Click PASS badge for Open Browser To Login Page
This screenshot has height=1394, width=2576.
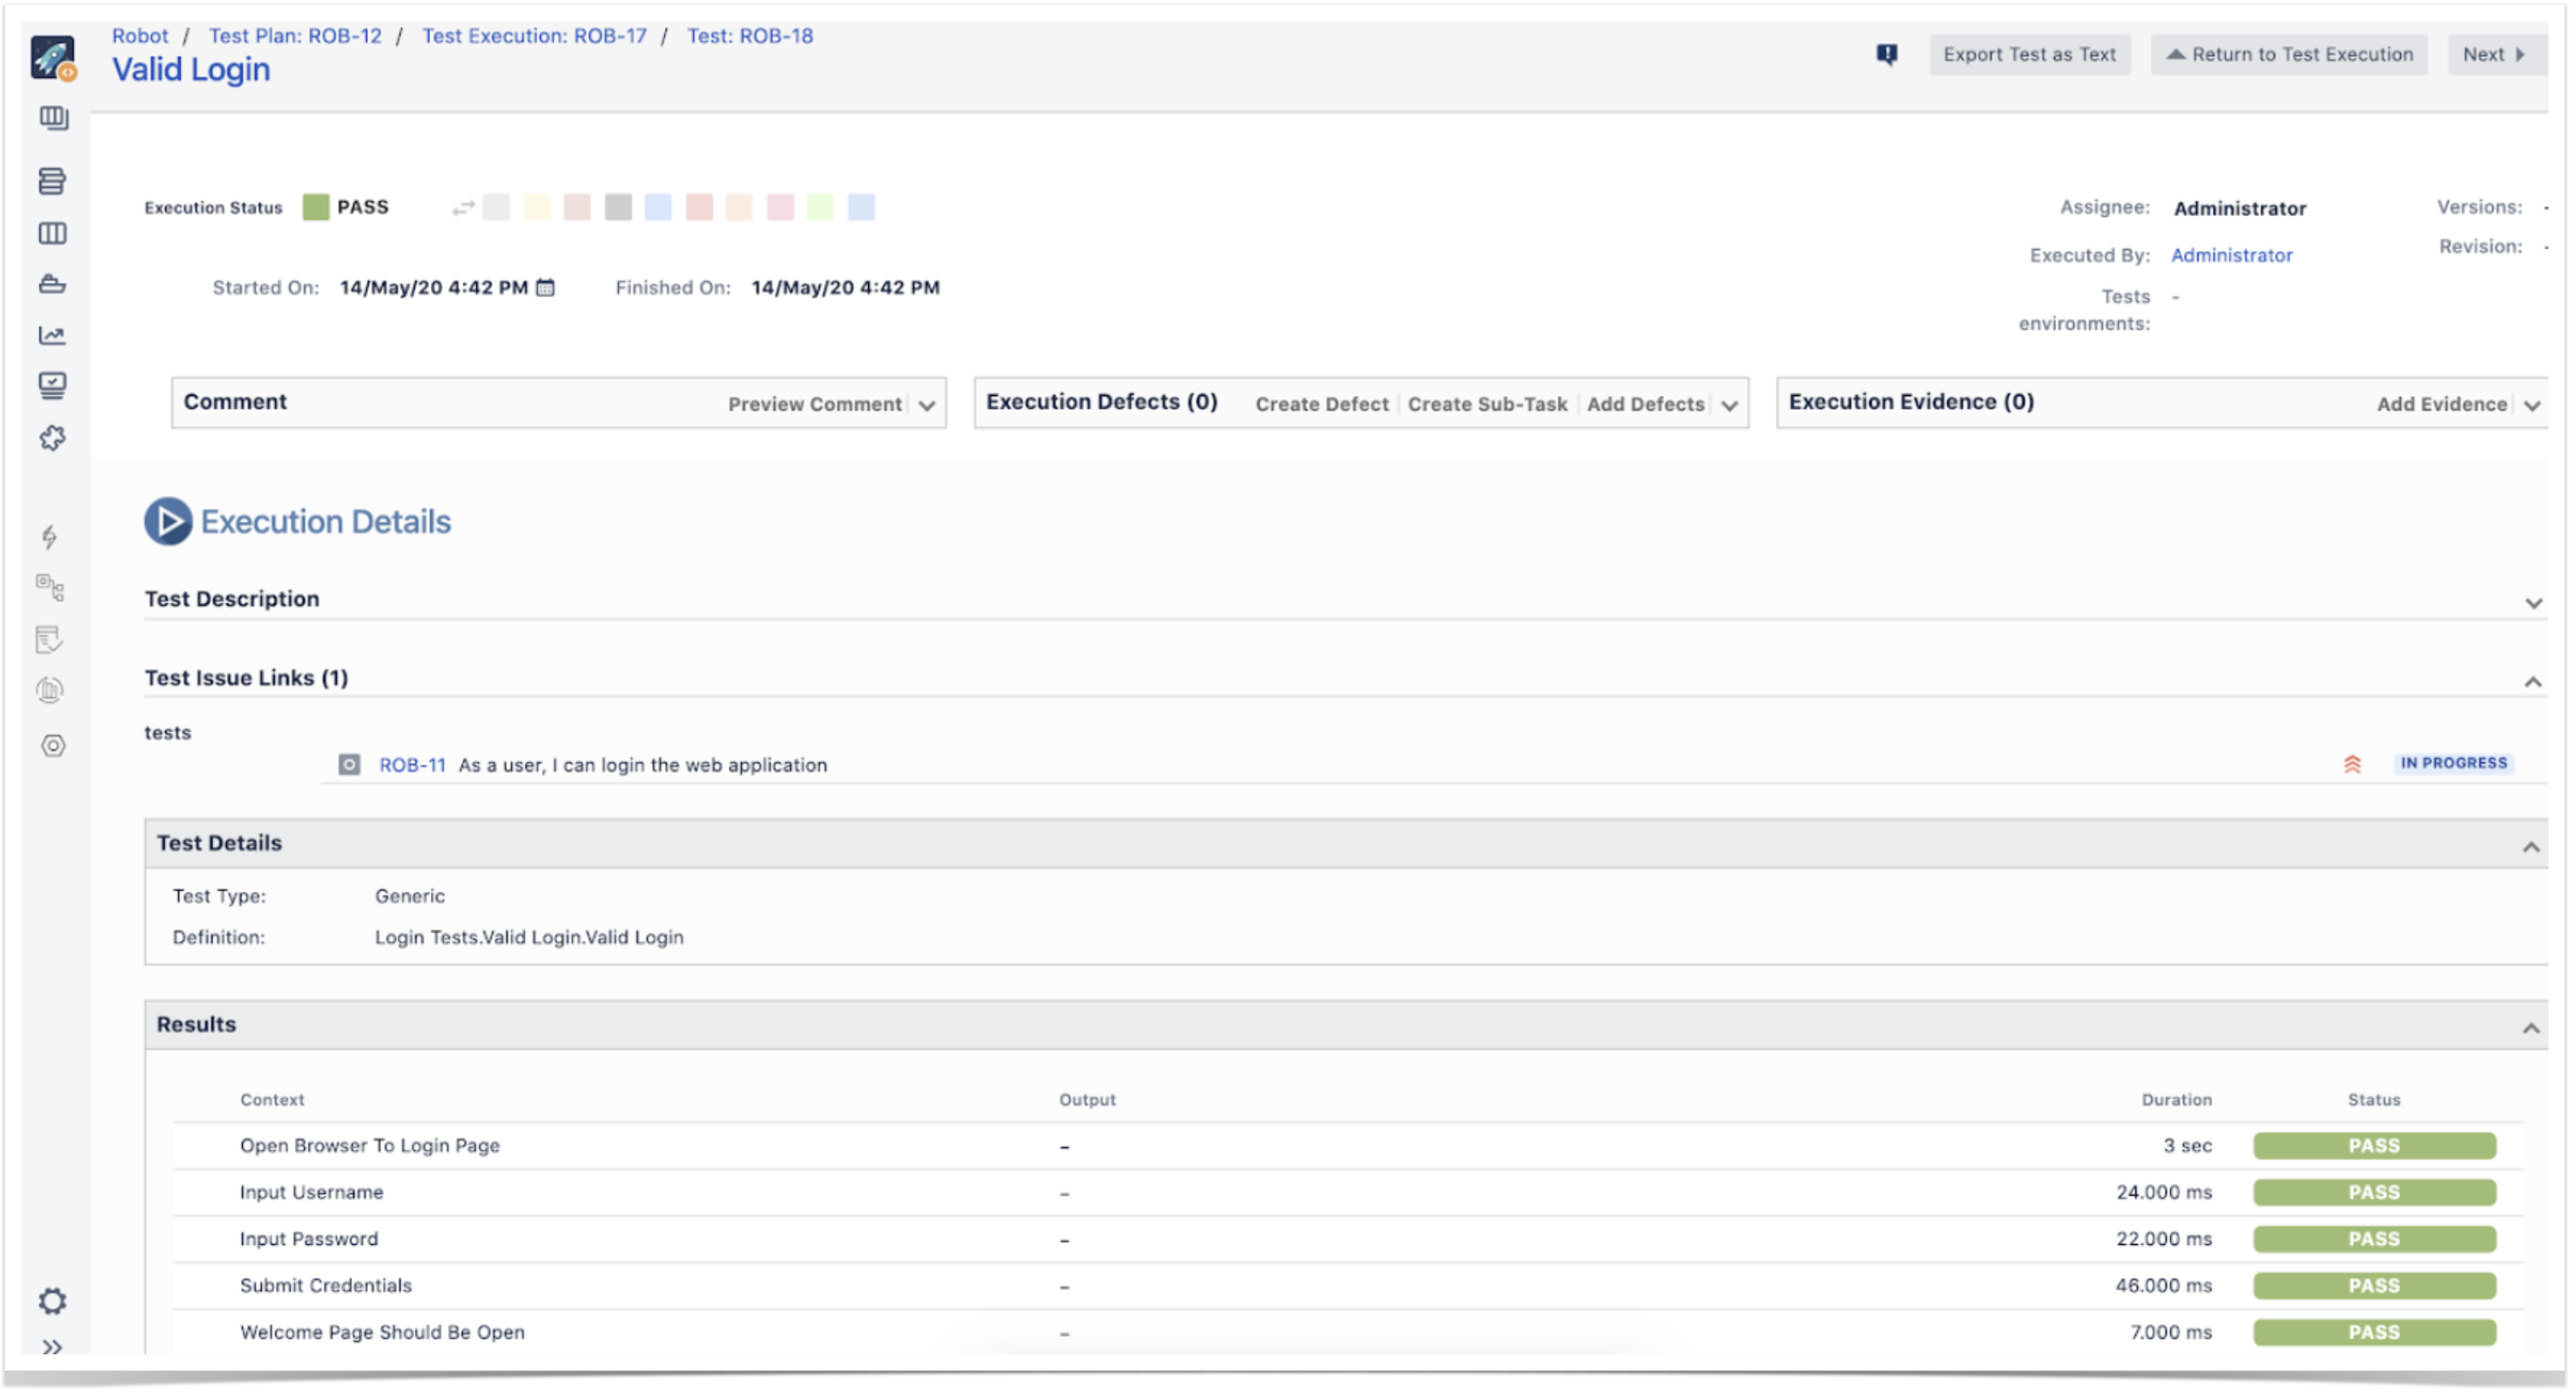(2375, 1146)
